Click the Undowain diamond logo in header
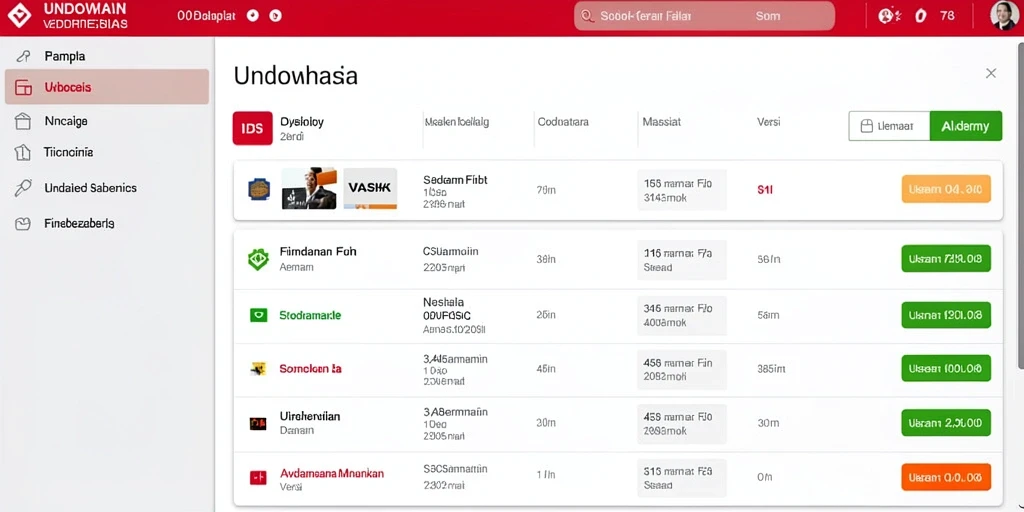This screenshot has width=1024, height=512. tap(19, 15)
